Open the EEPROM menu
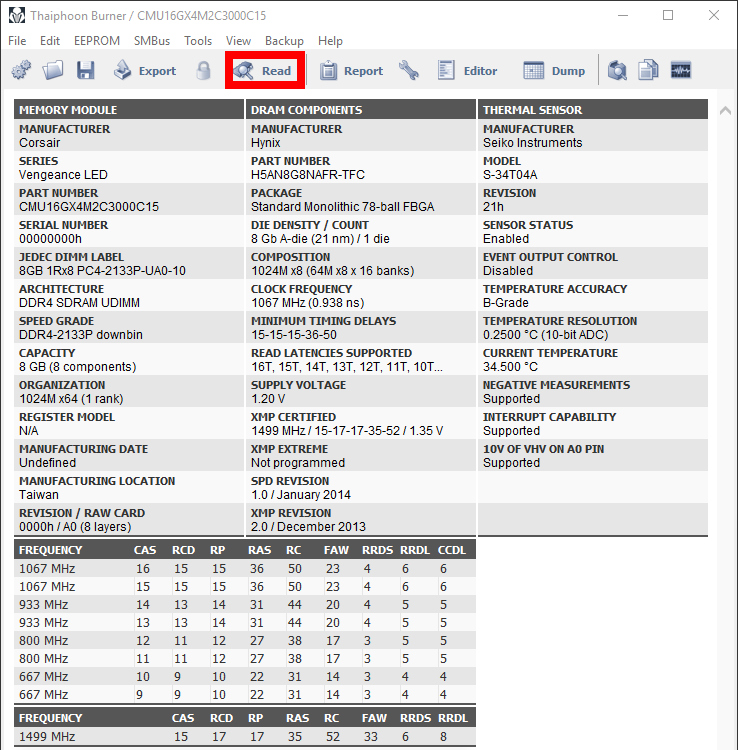The height and width of the screenshot is (750, 738). click(x=97, y=41)
